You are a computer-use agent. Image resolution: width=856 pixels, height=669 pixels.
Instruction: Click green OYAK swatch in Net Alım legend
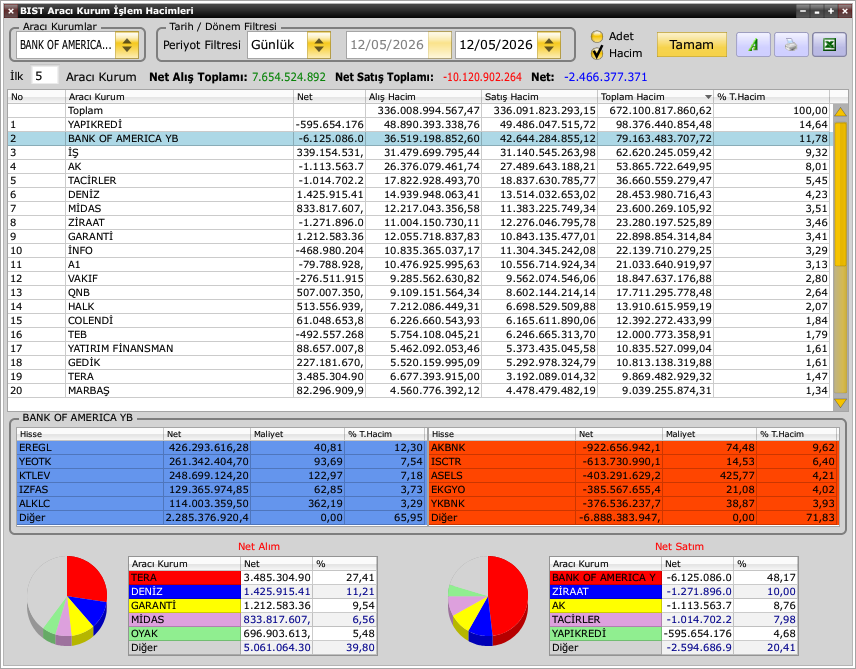[x=185, y=634]
